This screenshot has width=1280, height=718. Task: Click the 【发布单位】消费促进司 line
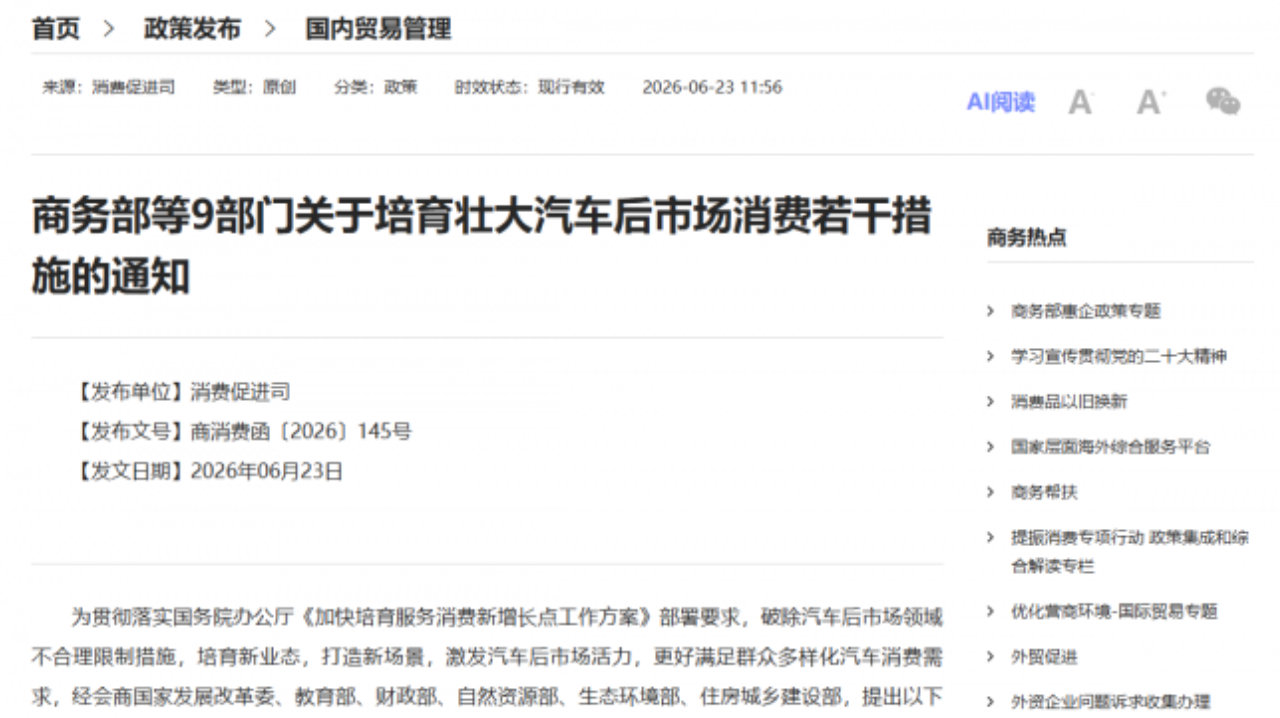[181, 392]
